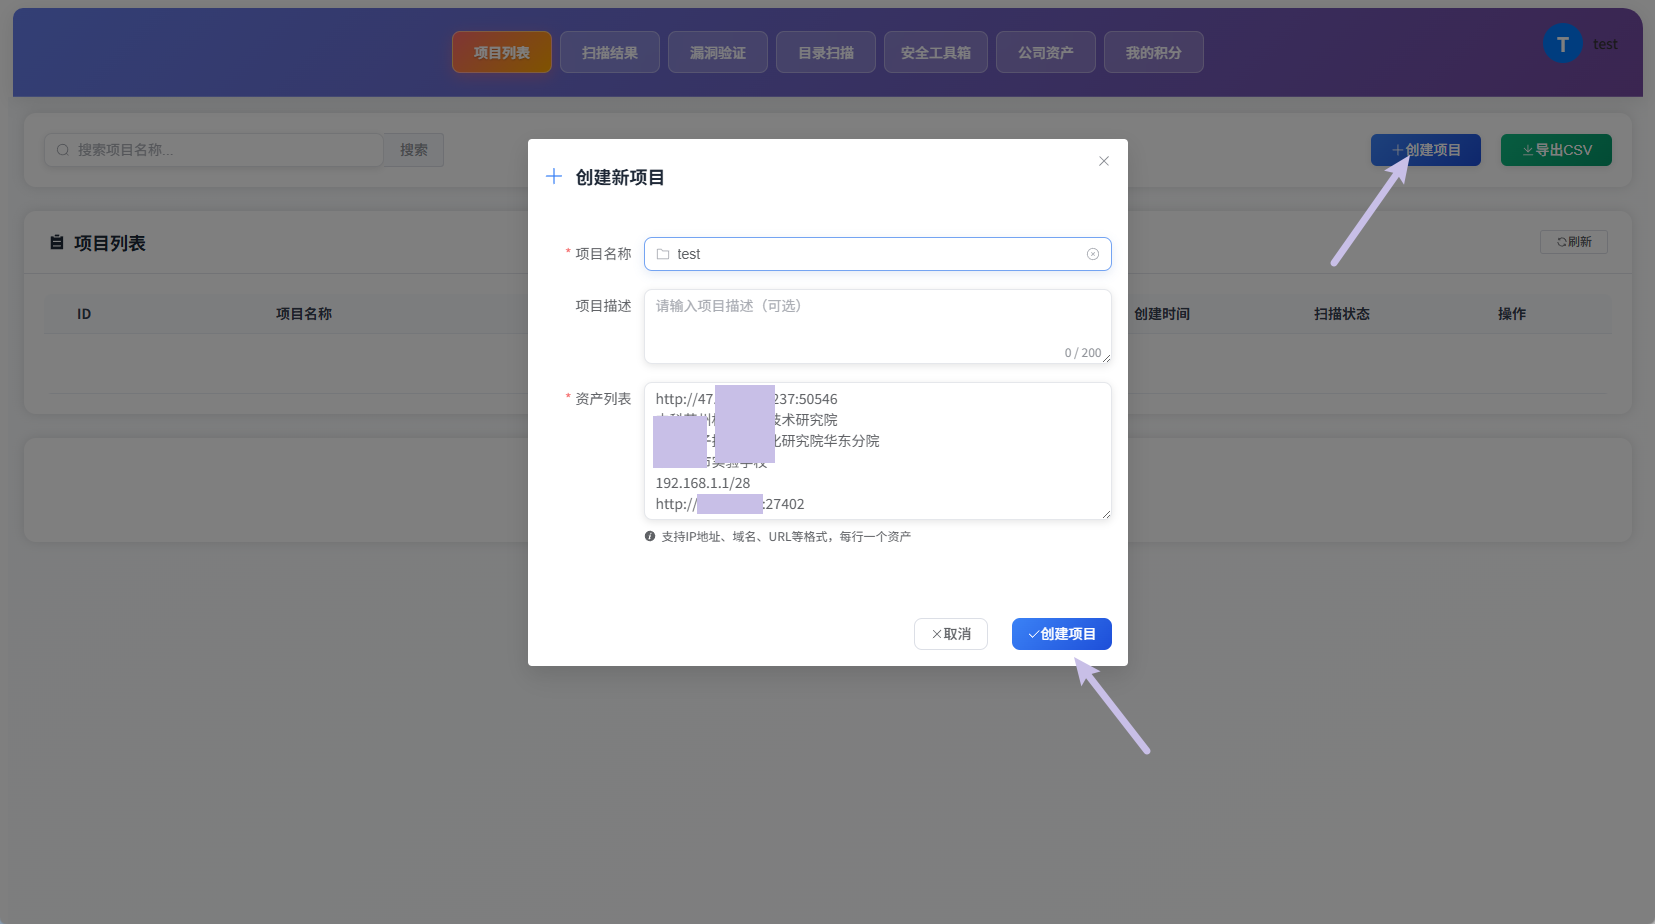Click the folder icon in name field
1655x924 pixels.
click(663, 254)
